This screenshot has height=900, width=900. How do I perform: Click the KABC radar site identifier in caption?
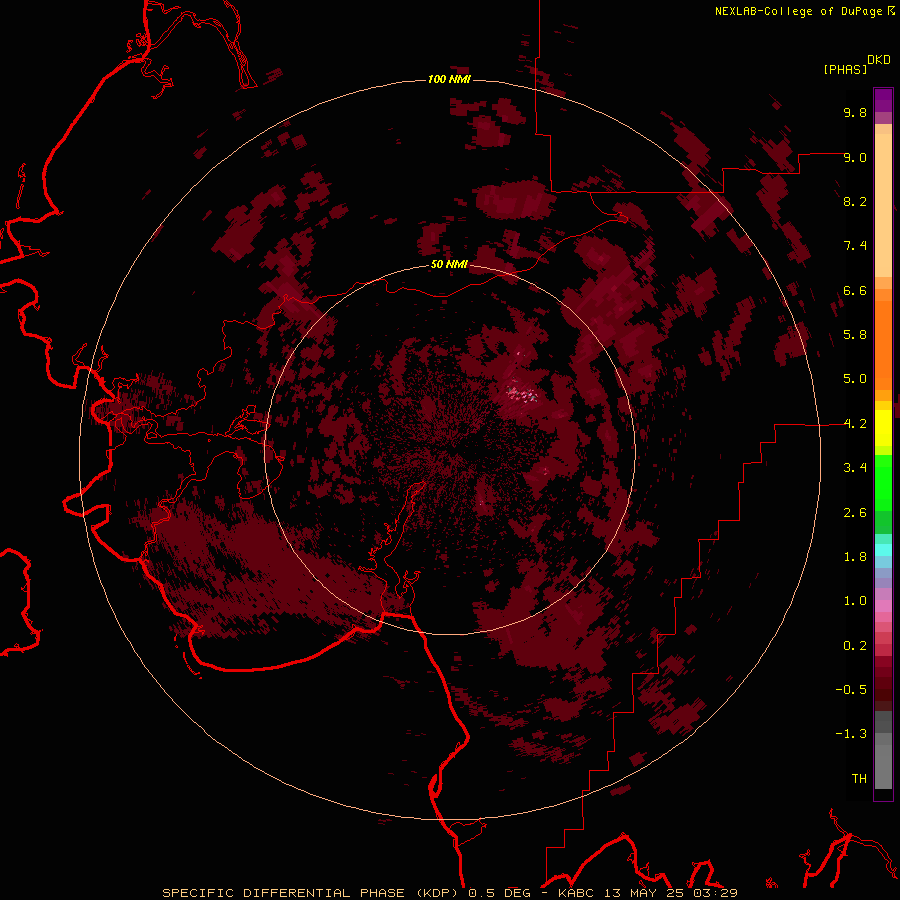click(x=576, y=893)
